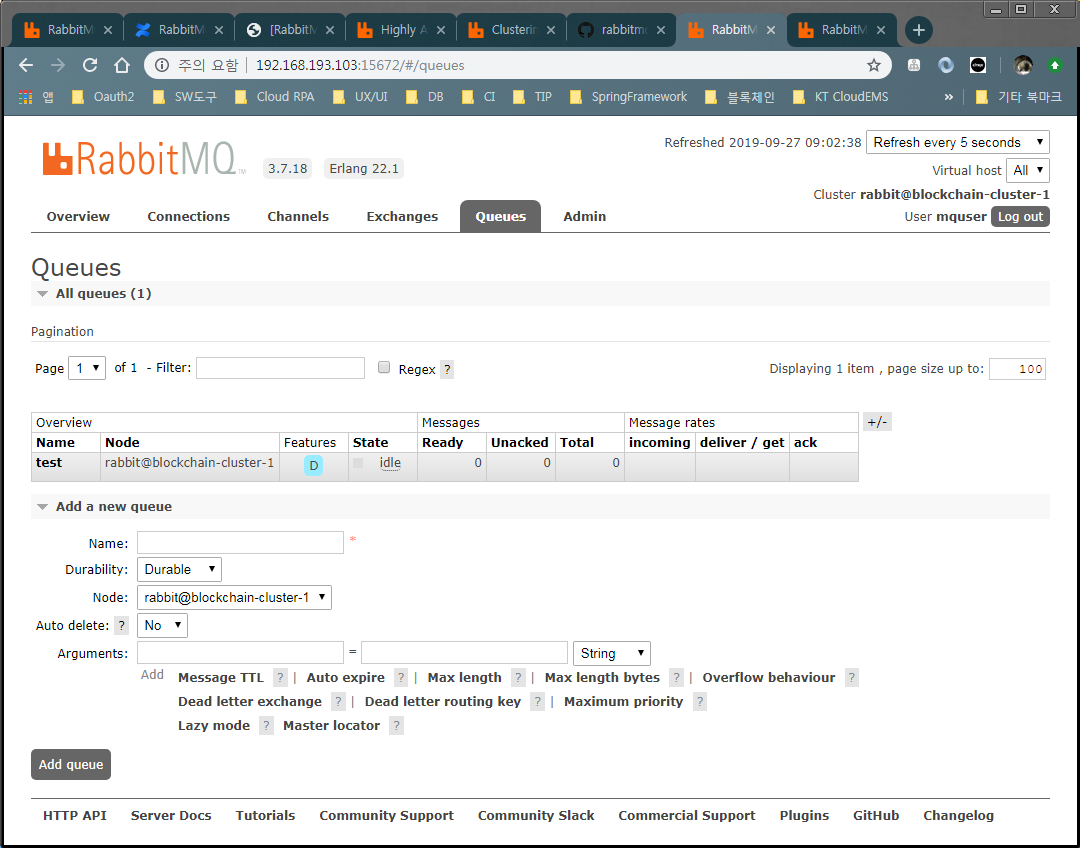Open argument type String dropdown

coord(612,653)
